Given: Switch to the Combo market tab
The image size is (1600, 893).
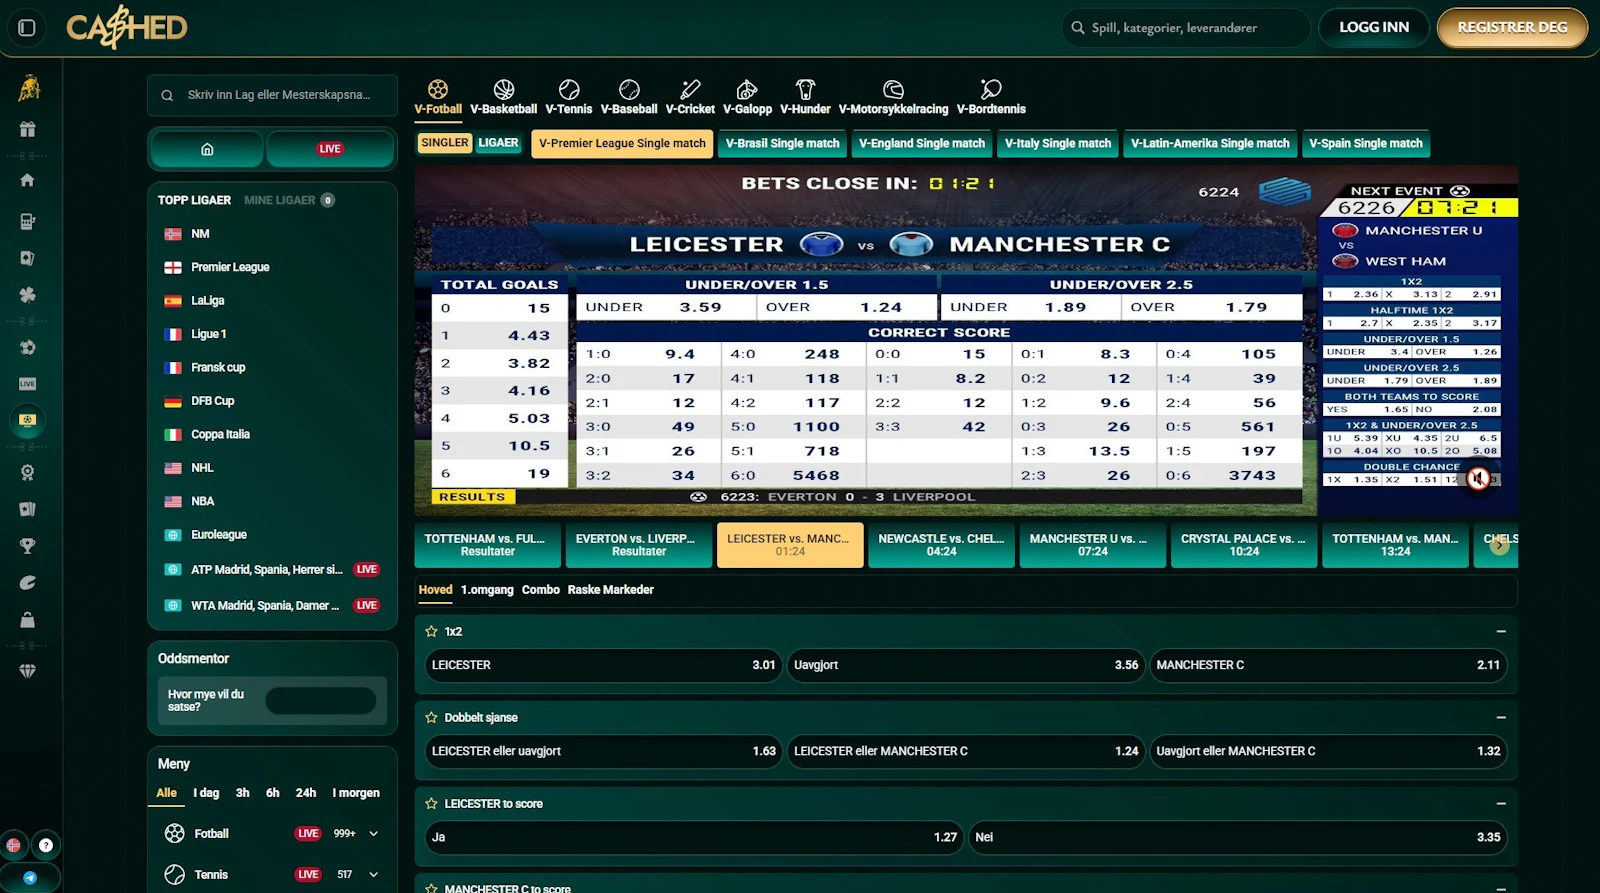Looking at the screenshot, I should tap(541, 590).
